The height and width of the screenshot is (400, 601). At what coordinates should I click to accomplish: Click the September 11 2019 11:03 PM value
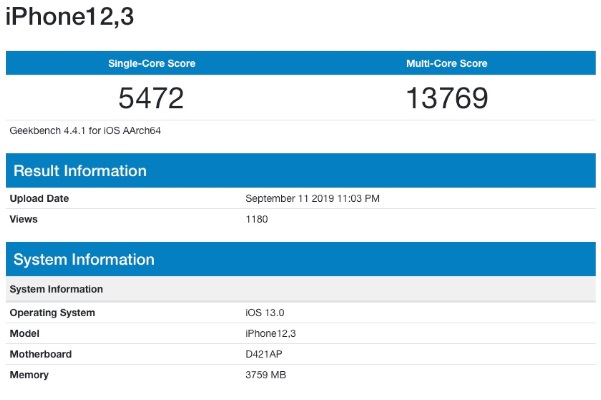(312, 198)
